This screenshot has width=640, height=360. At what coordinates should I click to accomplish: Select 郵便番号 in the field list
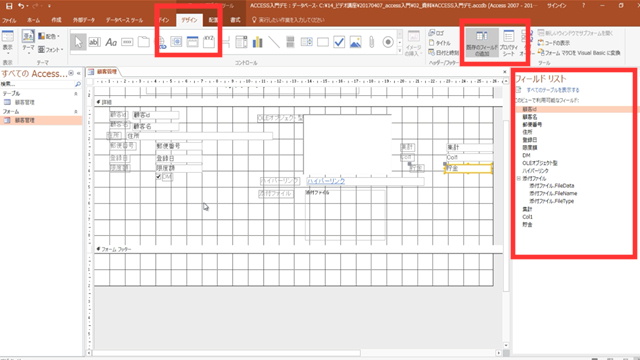click(x=532, y=125)
